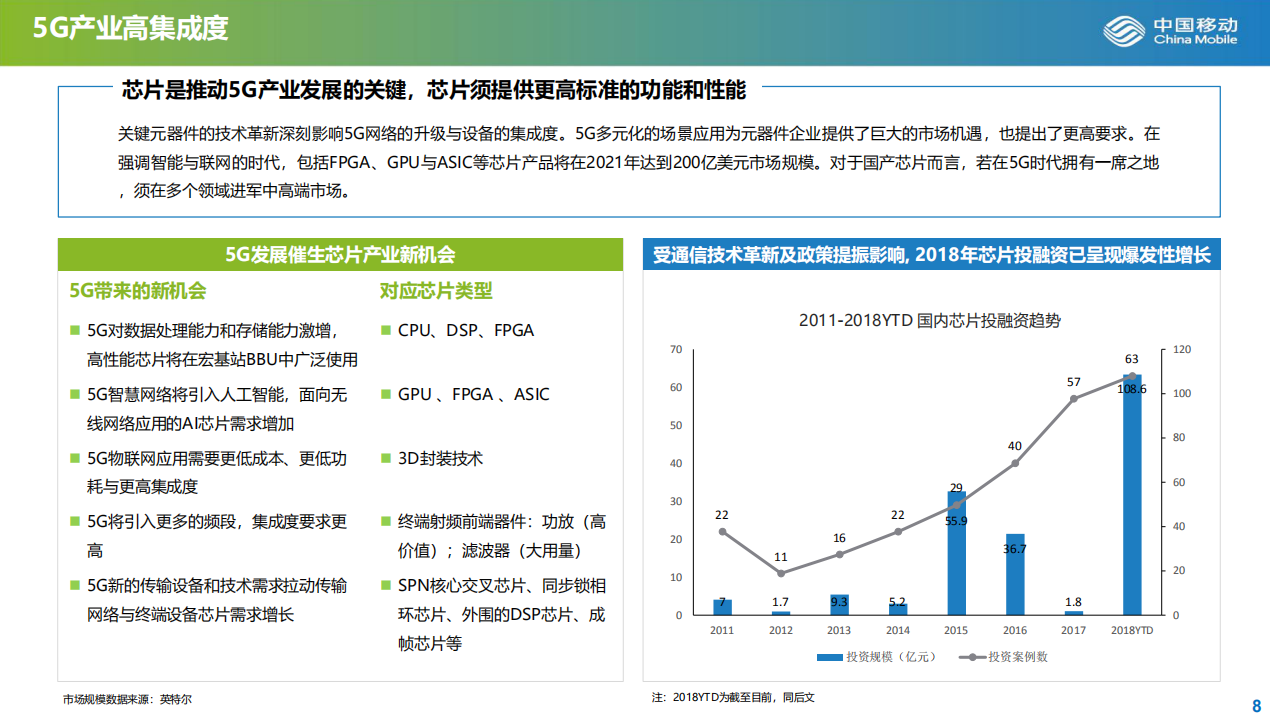Click the left-axis value 70
Viewport: 1270px width, 714px height.
coord(676,349)
